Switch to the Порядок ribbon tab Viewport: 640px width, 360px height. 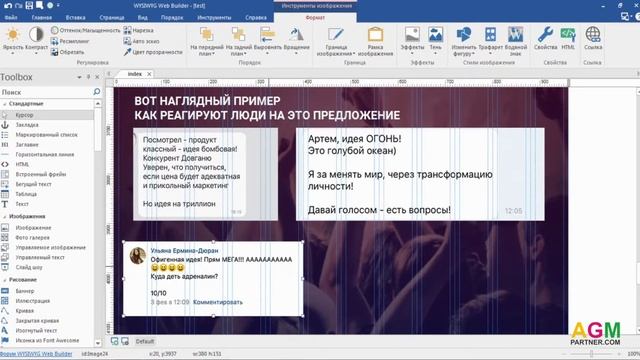click(172, 18)
